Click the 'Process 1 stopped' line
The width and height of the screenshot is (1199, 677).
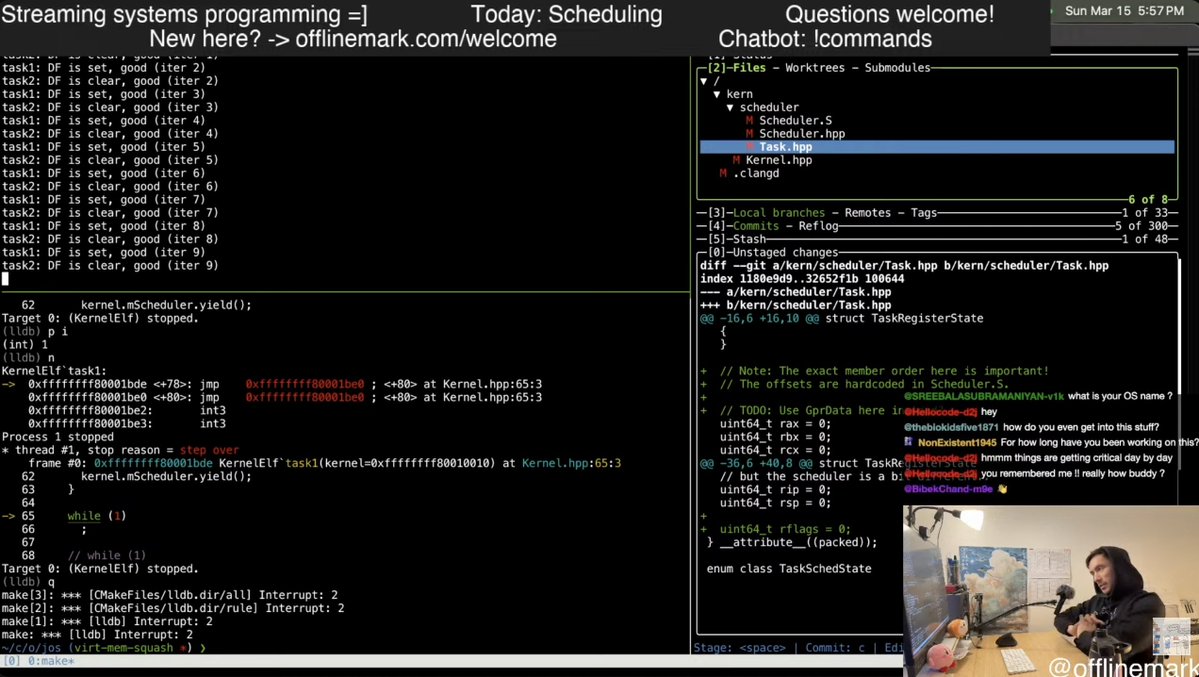(57, 437)
